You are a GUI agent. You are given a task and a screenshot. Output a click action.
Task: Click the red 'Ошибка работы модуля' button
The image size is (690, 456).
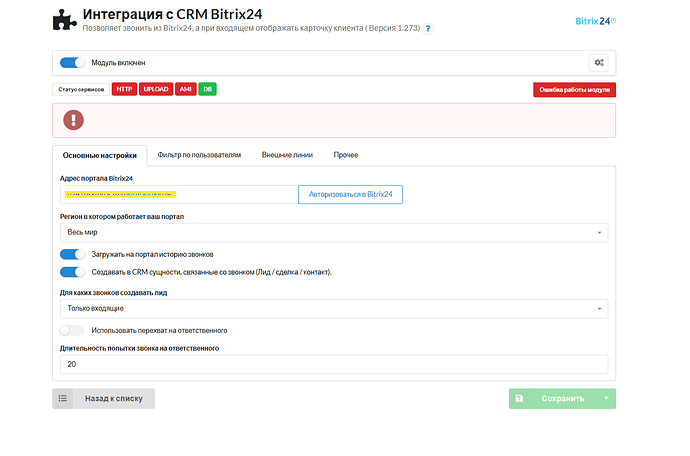tap(574, 90)
